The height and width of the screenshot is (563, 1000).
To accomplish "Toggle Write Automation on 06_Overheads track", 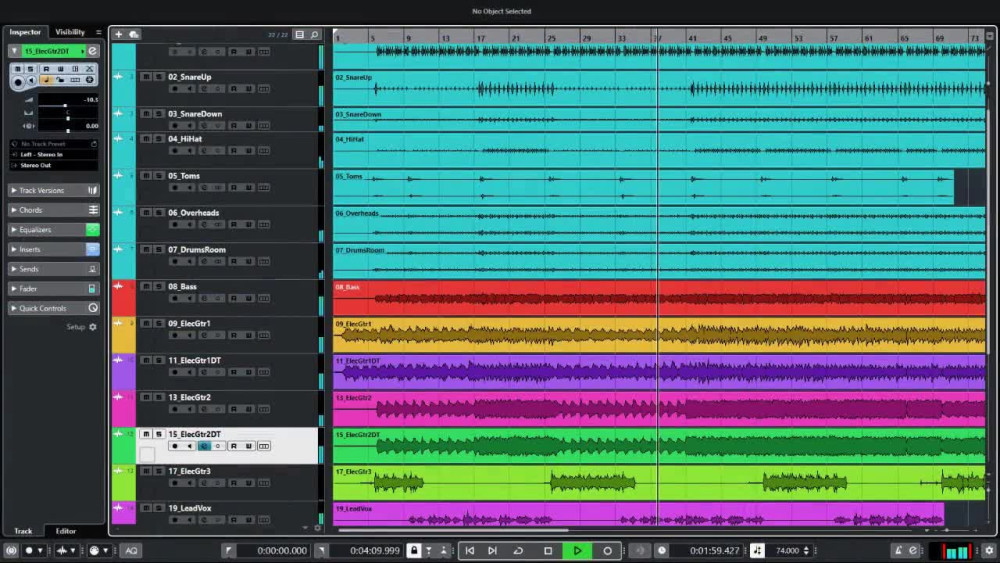I will point(249,224).
